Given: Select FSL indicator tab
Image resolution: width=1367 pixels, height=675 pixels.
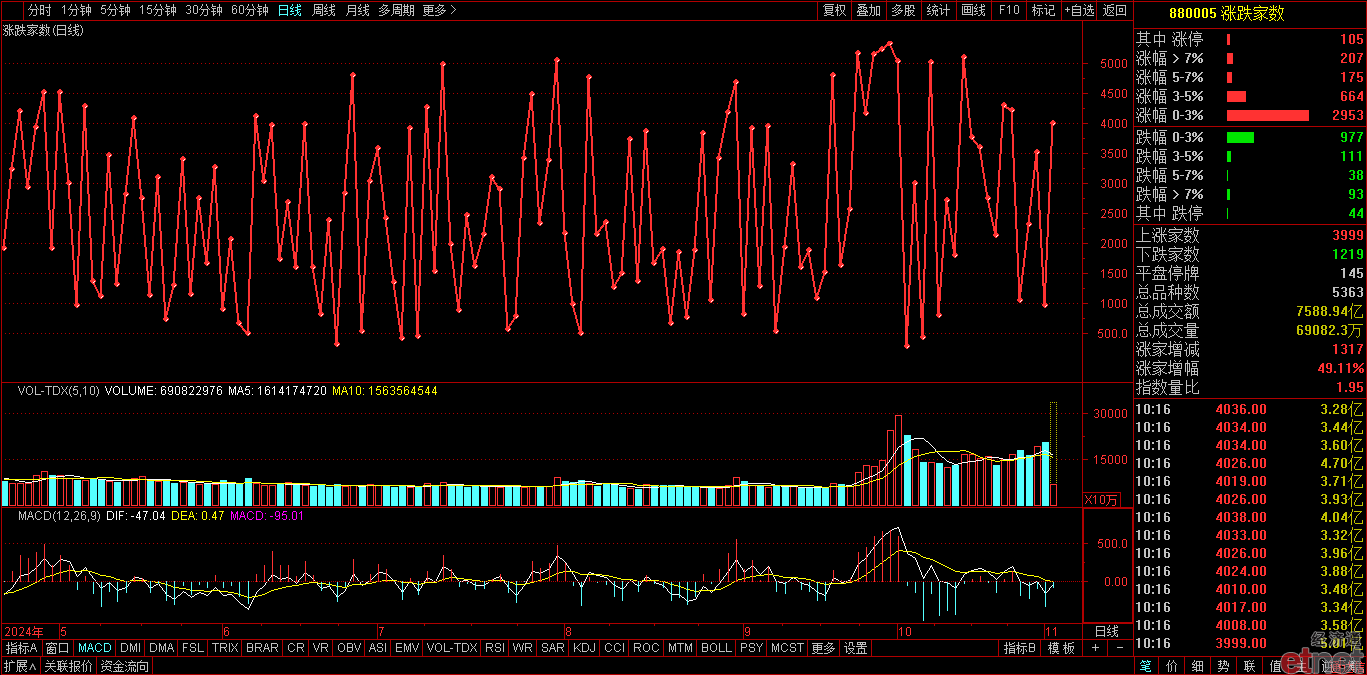Looking at the screenshot, I should tap(194, 648).
